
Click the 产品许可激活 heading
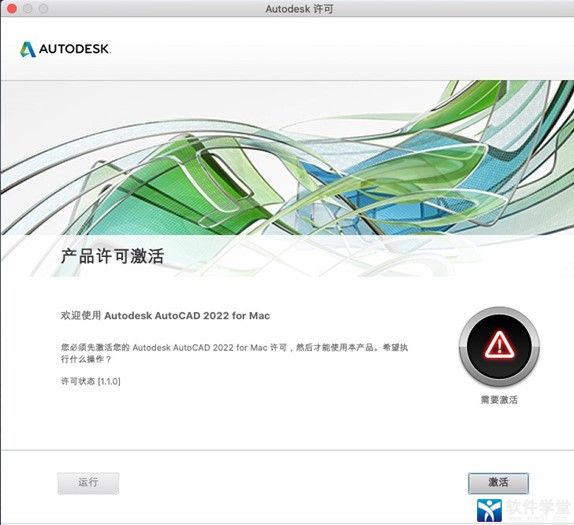click(x=112, y=256)
